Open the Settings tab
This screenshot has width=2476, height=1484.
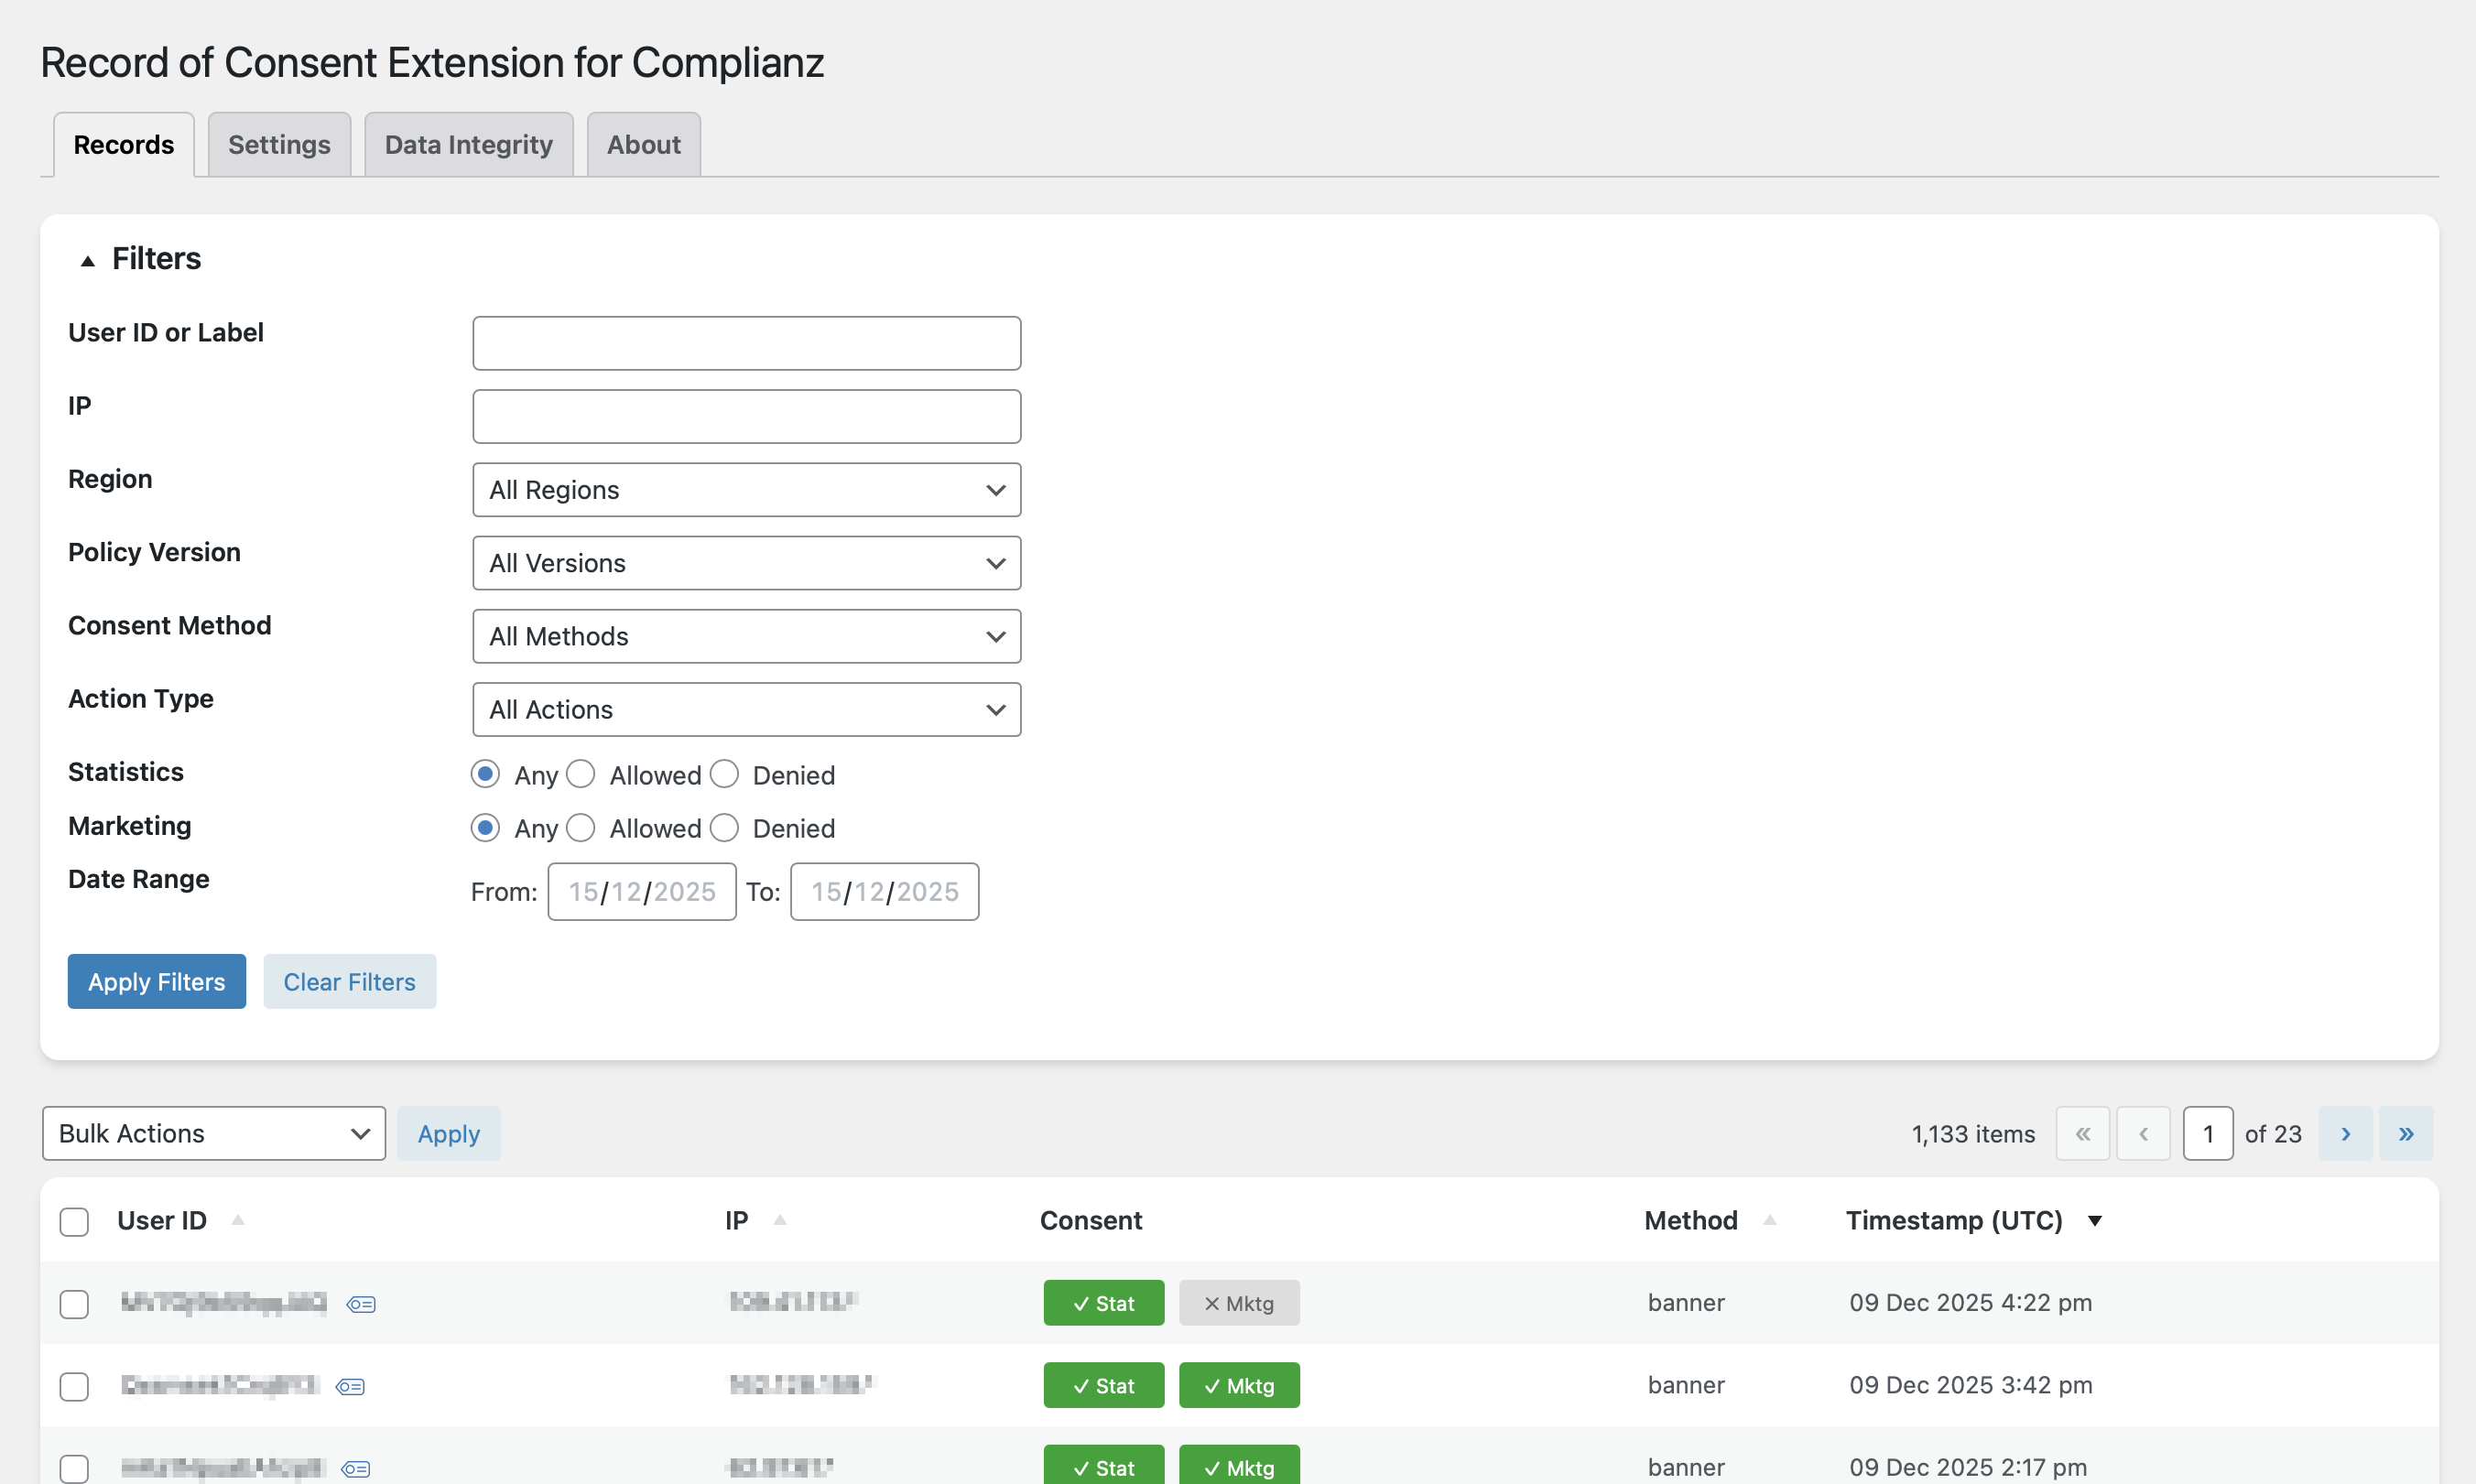pyautogui.click(x=279, y=145)
